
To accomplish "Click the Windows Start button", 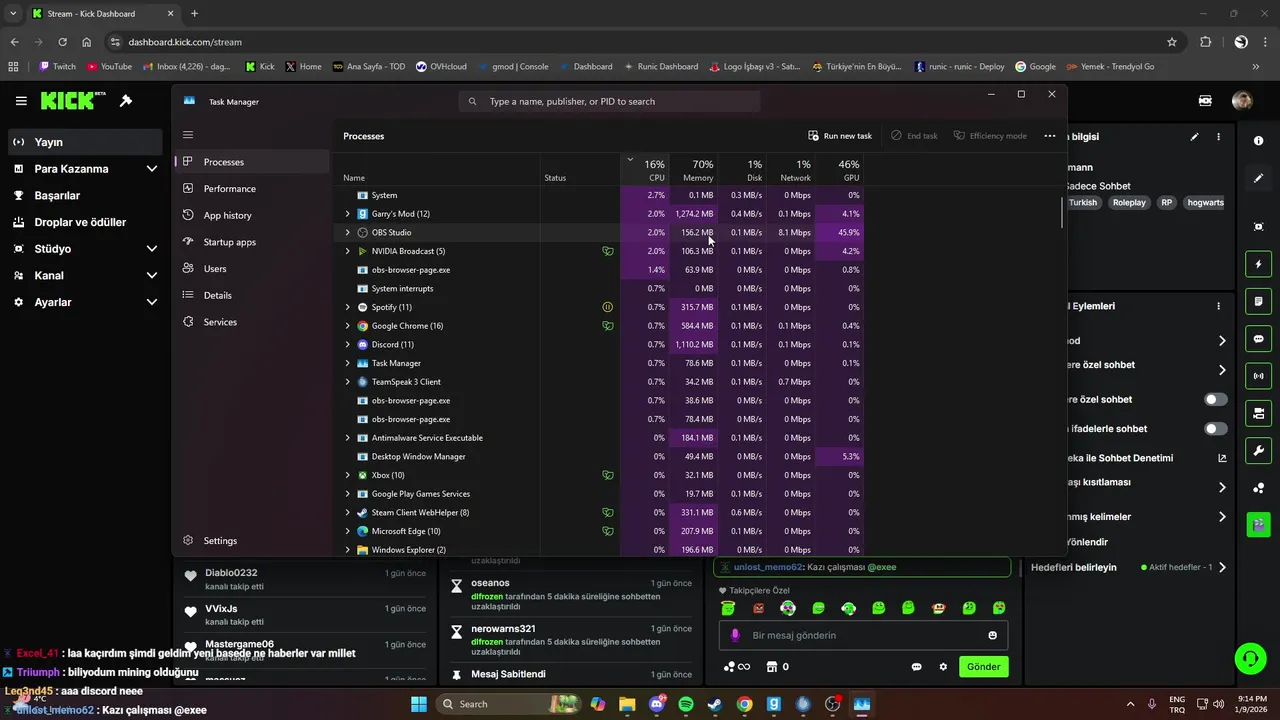I will pyautogui.click(x=419, y=704).
